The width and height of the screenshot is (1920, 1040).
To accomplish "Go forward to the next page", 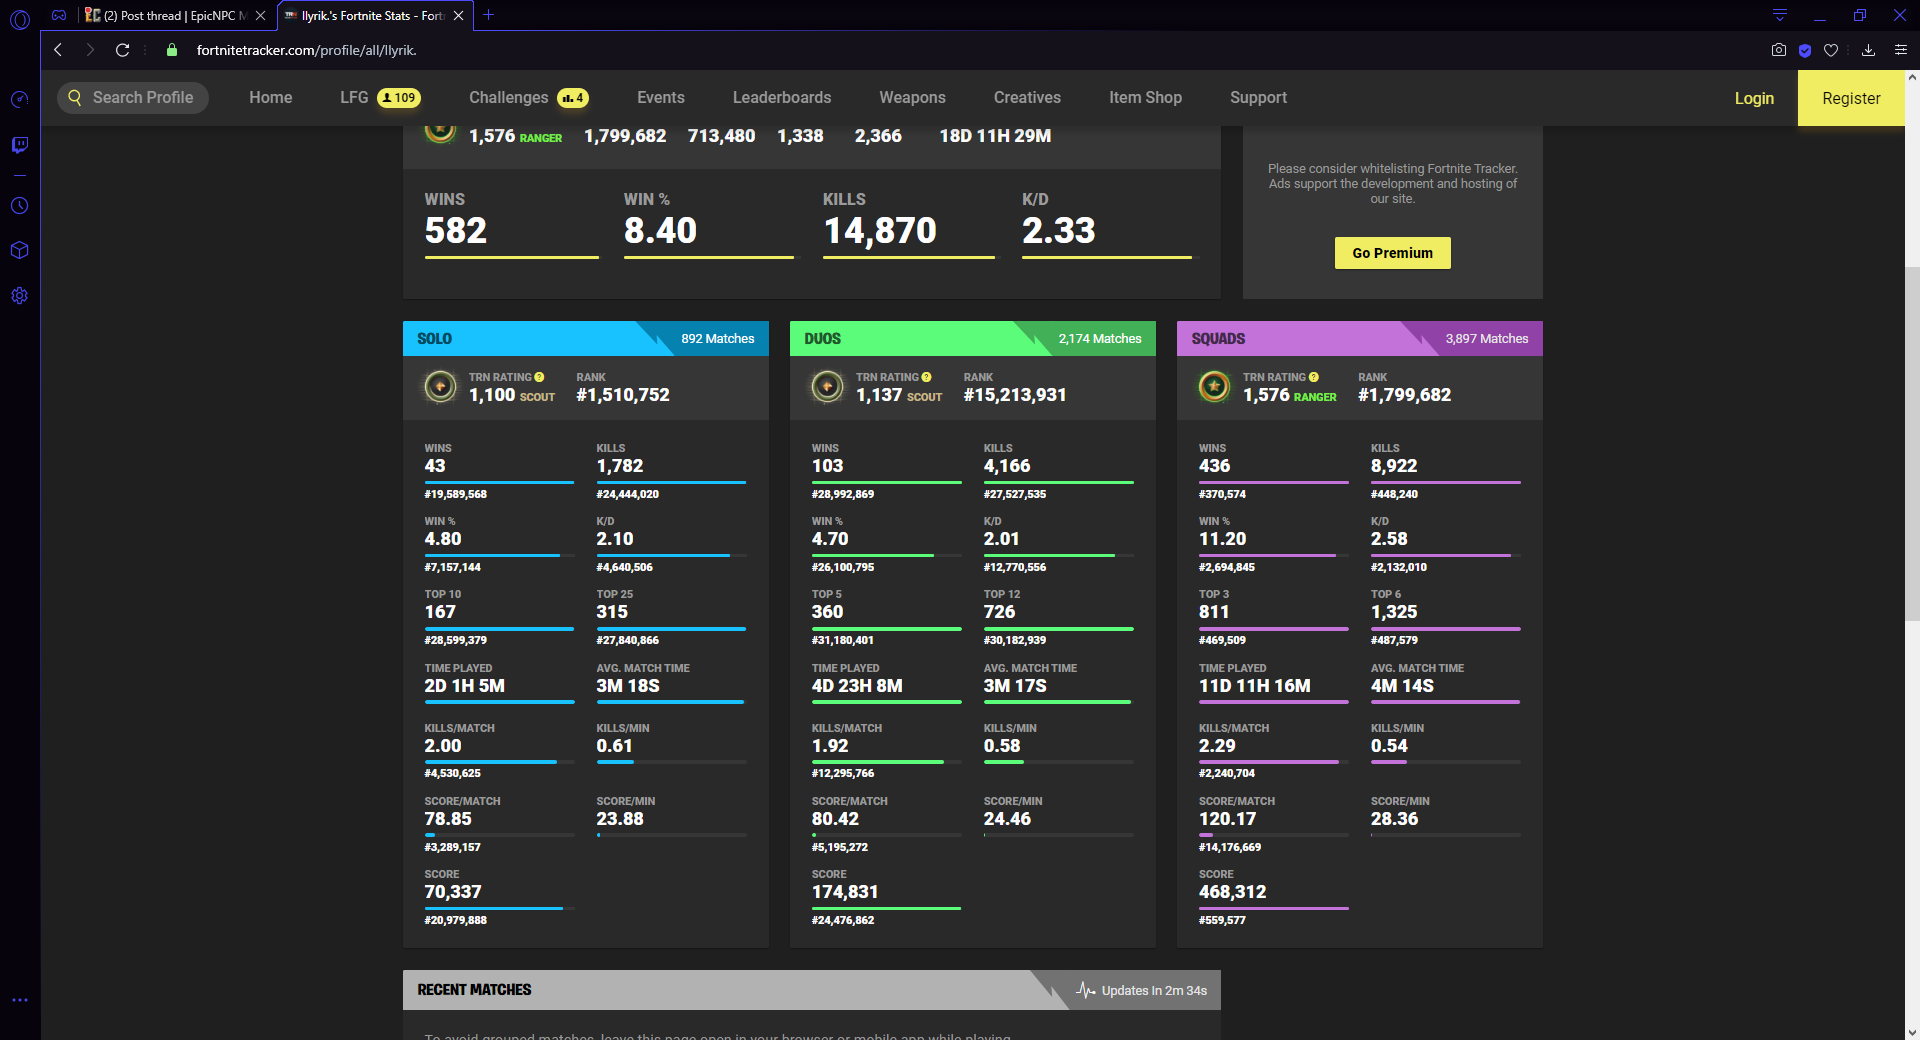I will [x=90, y=50].
